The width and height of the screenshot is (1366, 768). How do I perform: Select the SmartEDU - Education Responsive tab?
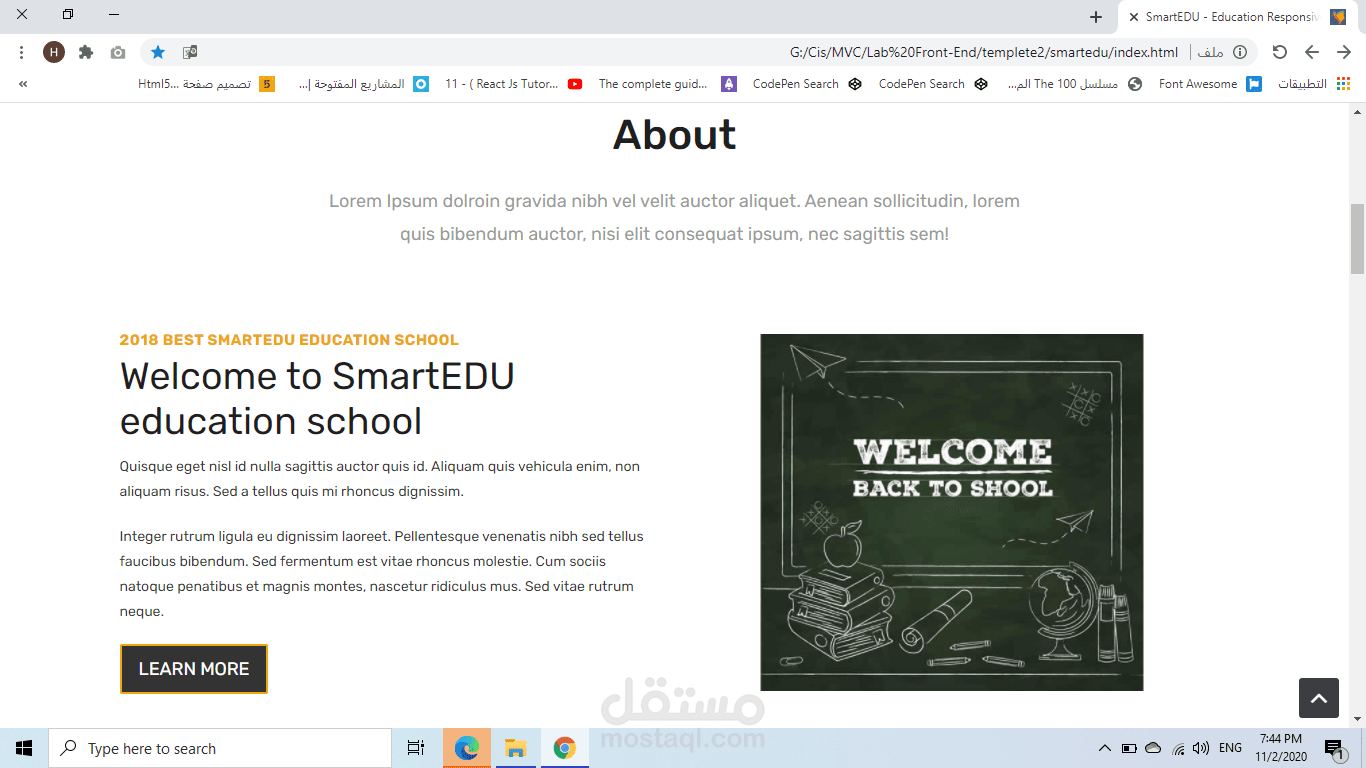(1240, 17)
